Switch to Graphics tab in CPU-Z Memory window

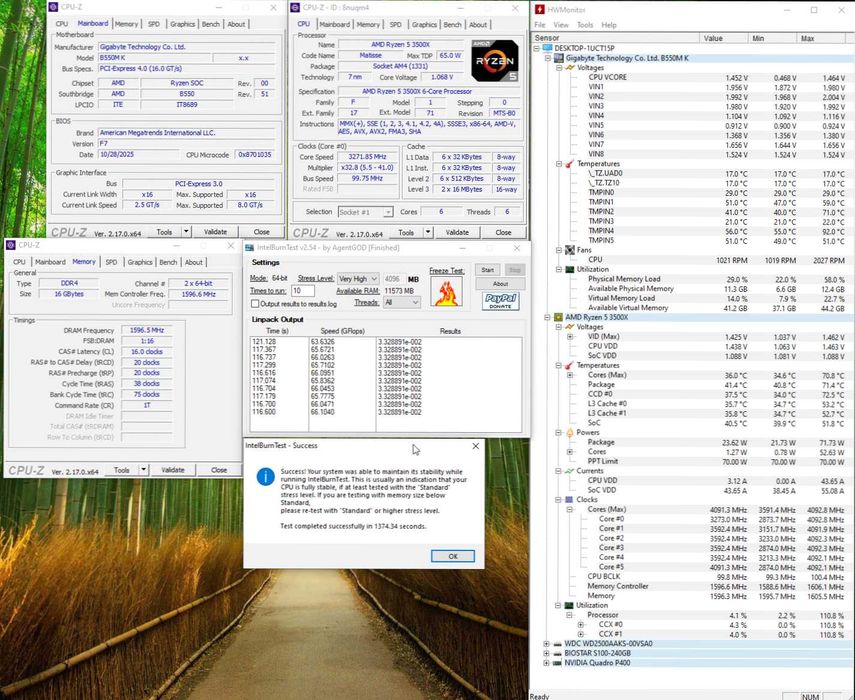pyautogui.click(x=140, y=262)
